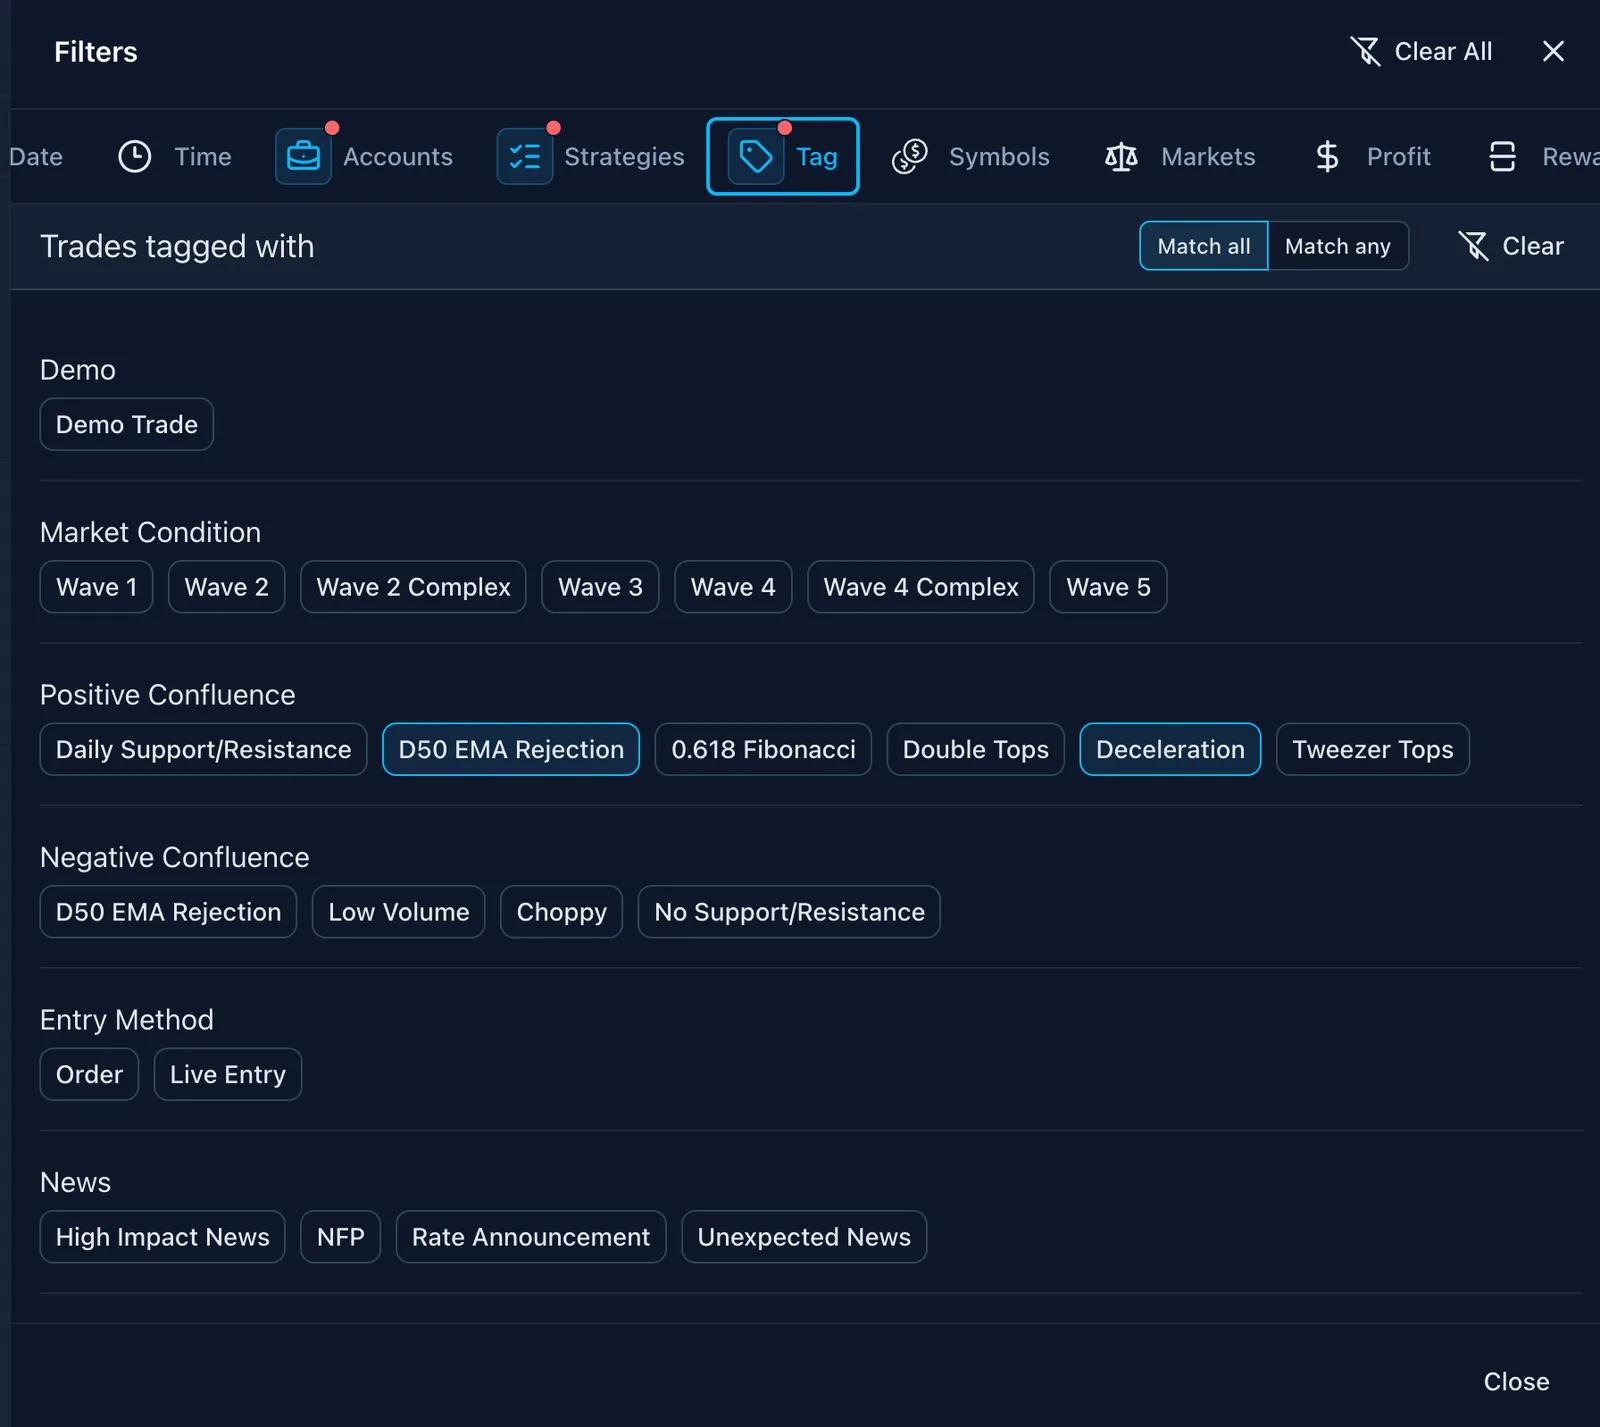This screenshot has width=1600, height=1427.
Task: Select the Tweezer Tops tag
Action: [1373, 749]
